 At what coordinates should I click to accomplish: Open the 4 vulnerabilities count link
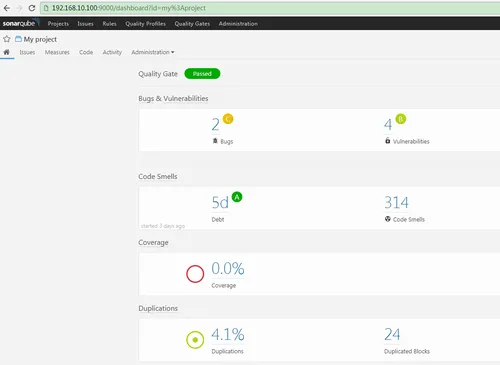[x=388, y=125]
